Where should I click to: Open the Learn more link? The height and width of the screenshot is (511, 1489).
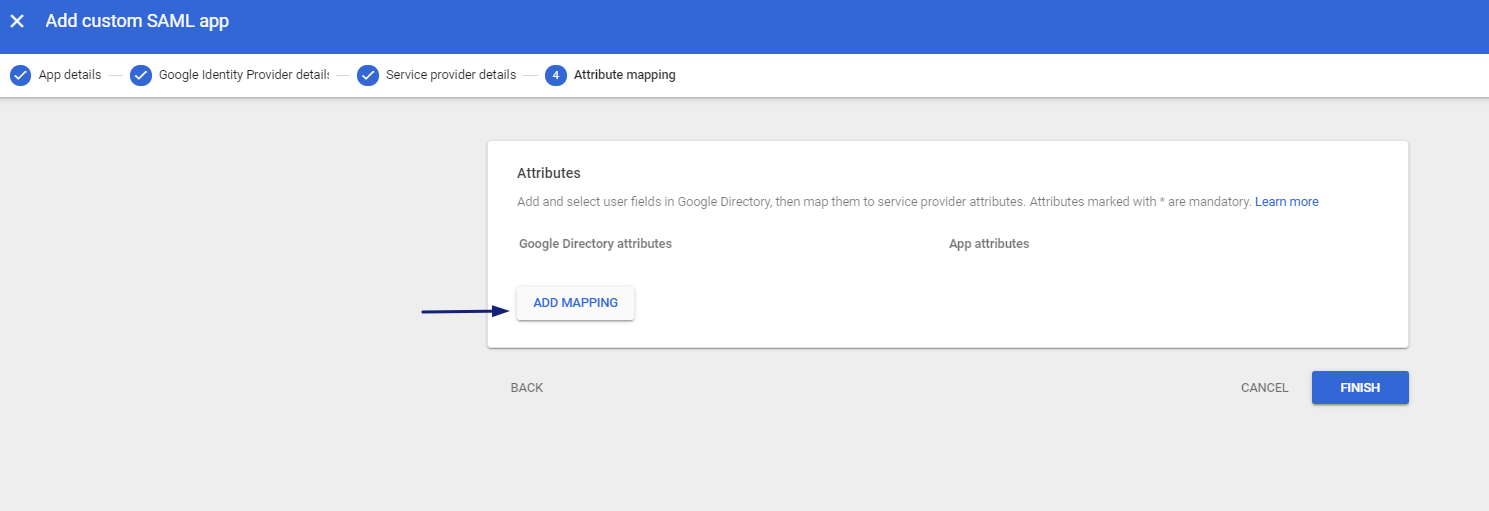tap(1287, 202)
